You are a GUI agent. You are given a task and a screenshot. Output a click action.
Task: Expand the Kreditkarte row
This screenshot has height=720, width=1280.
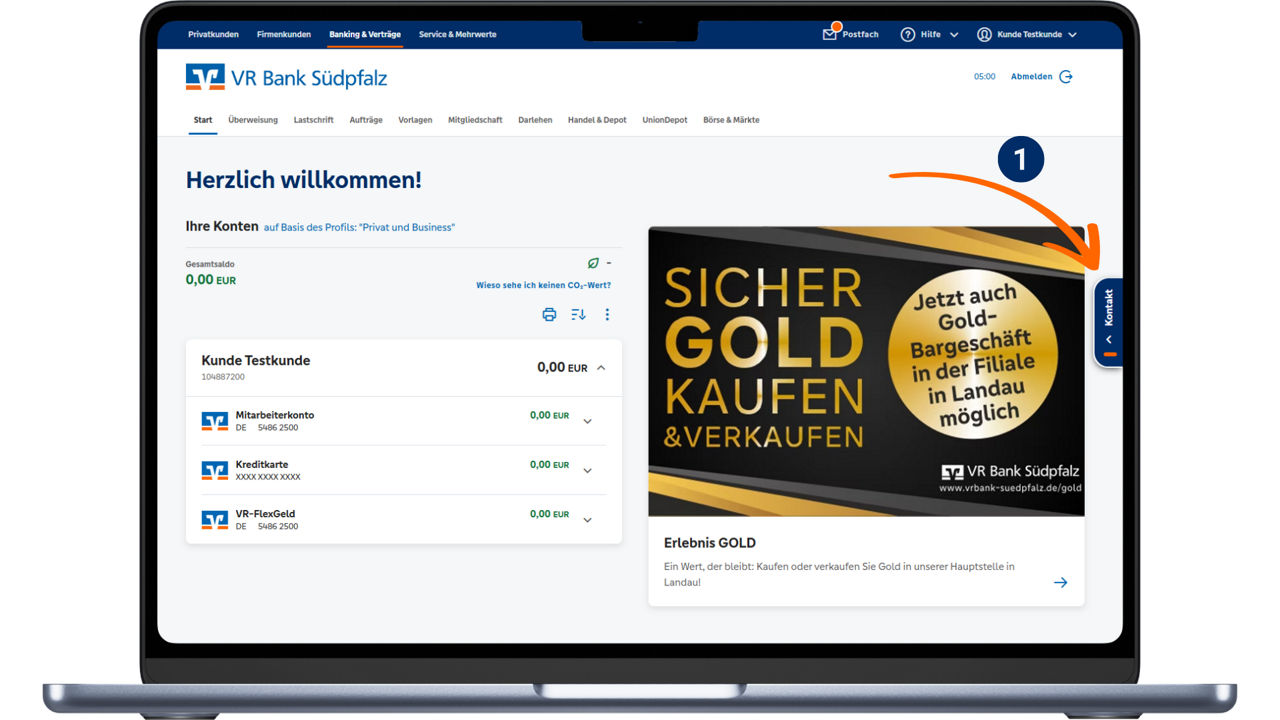pyautogui.click(x=587, y=470)
